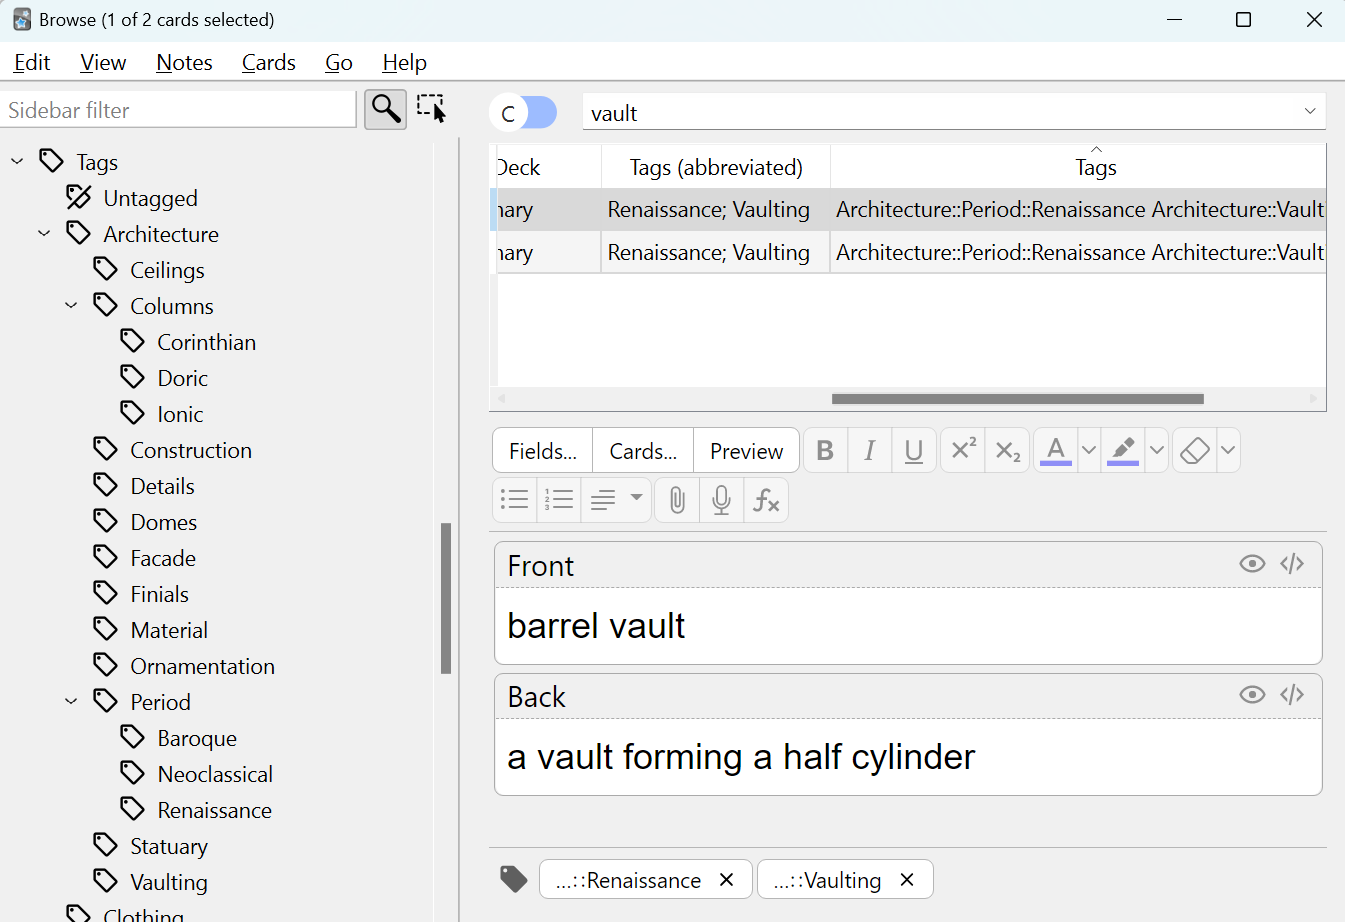Record audio using the microphone icon
1345x922 pixels.
(721, 500)
